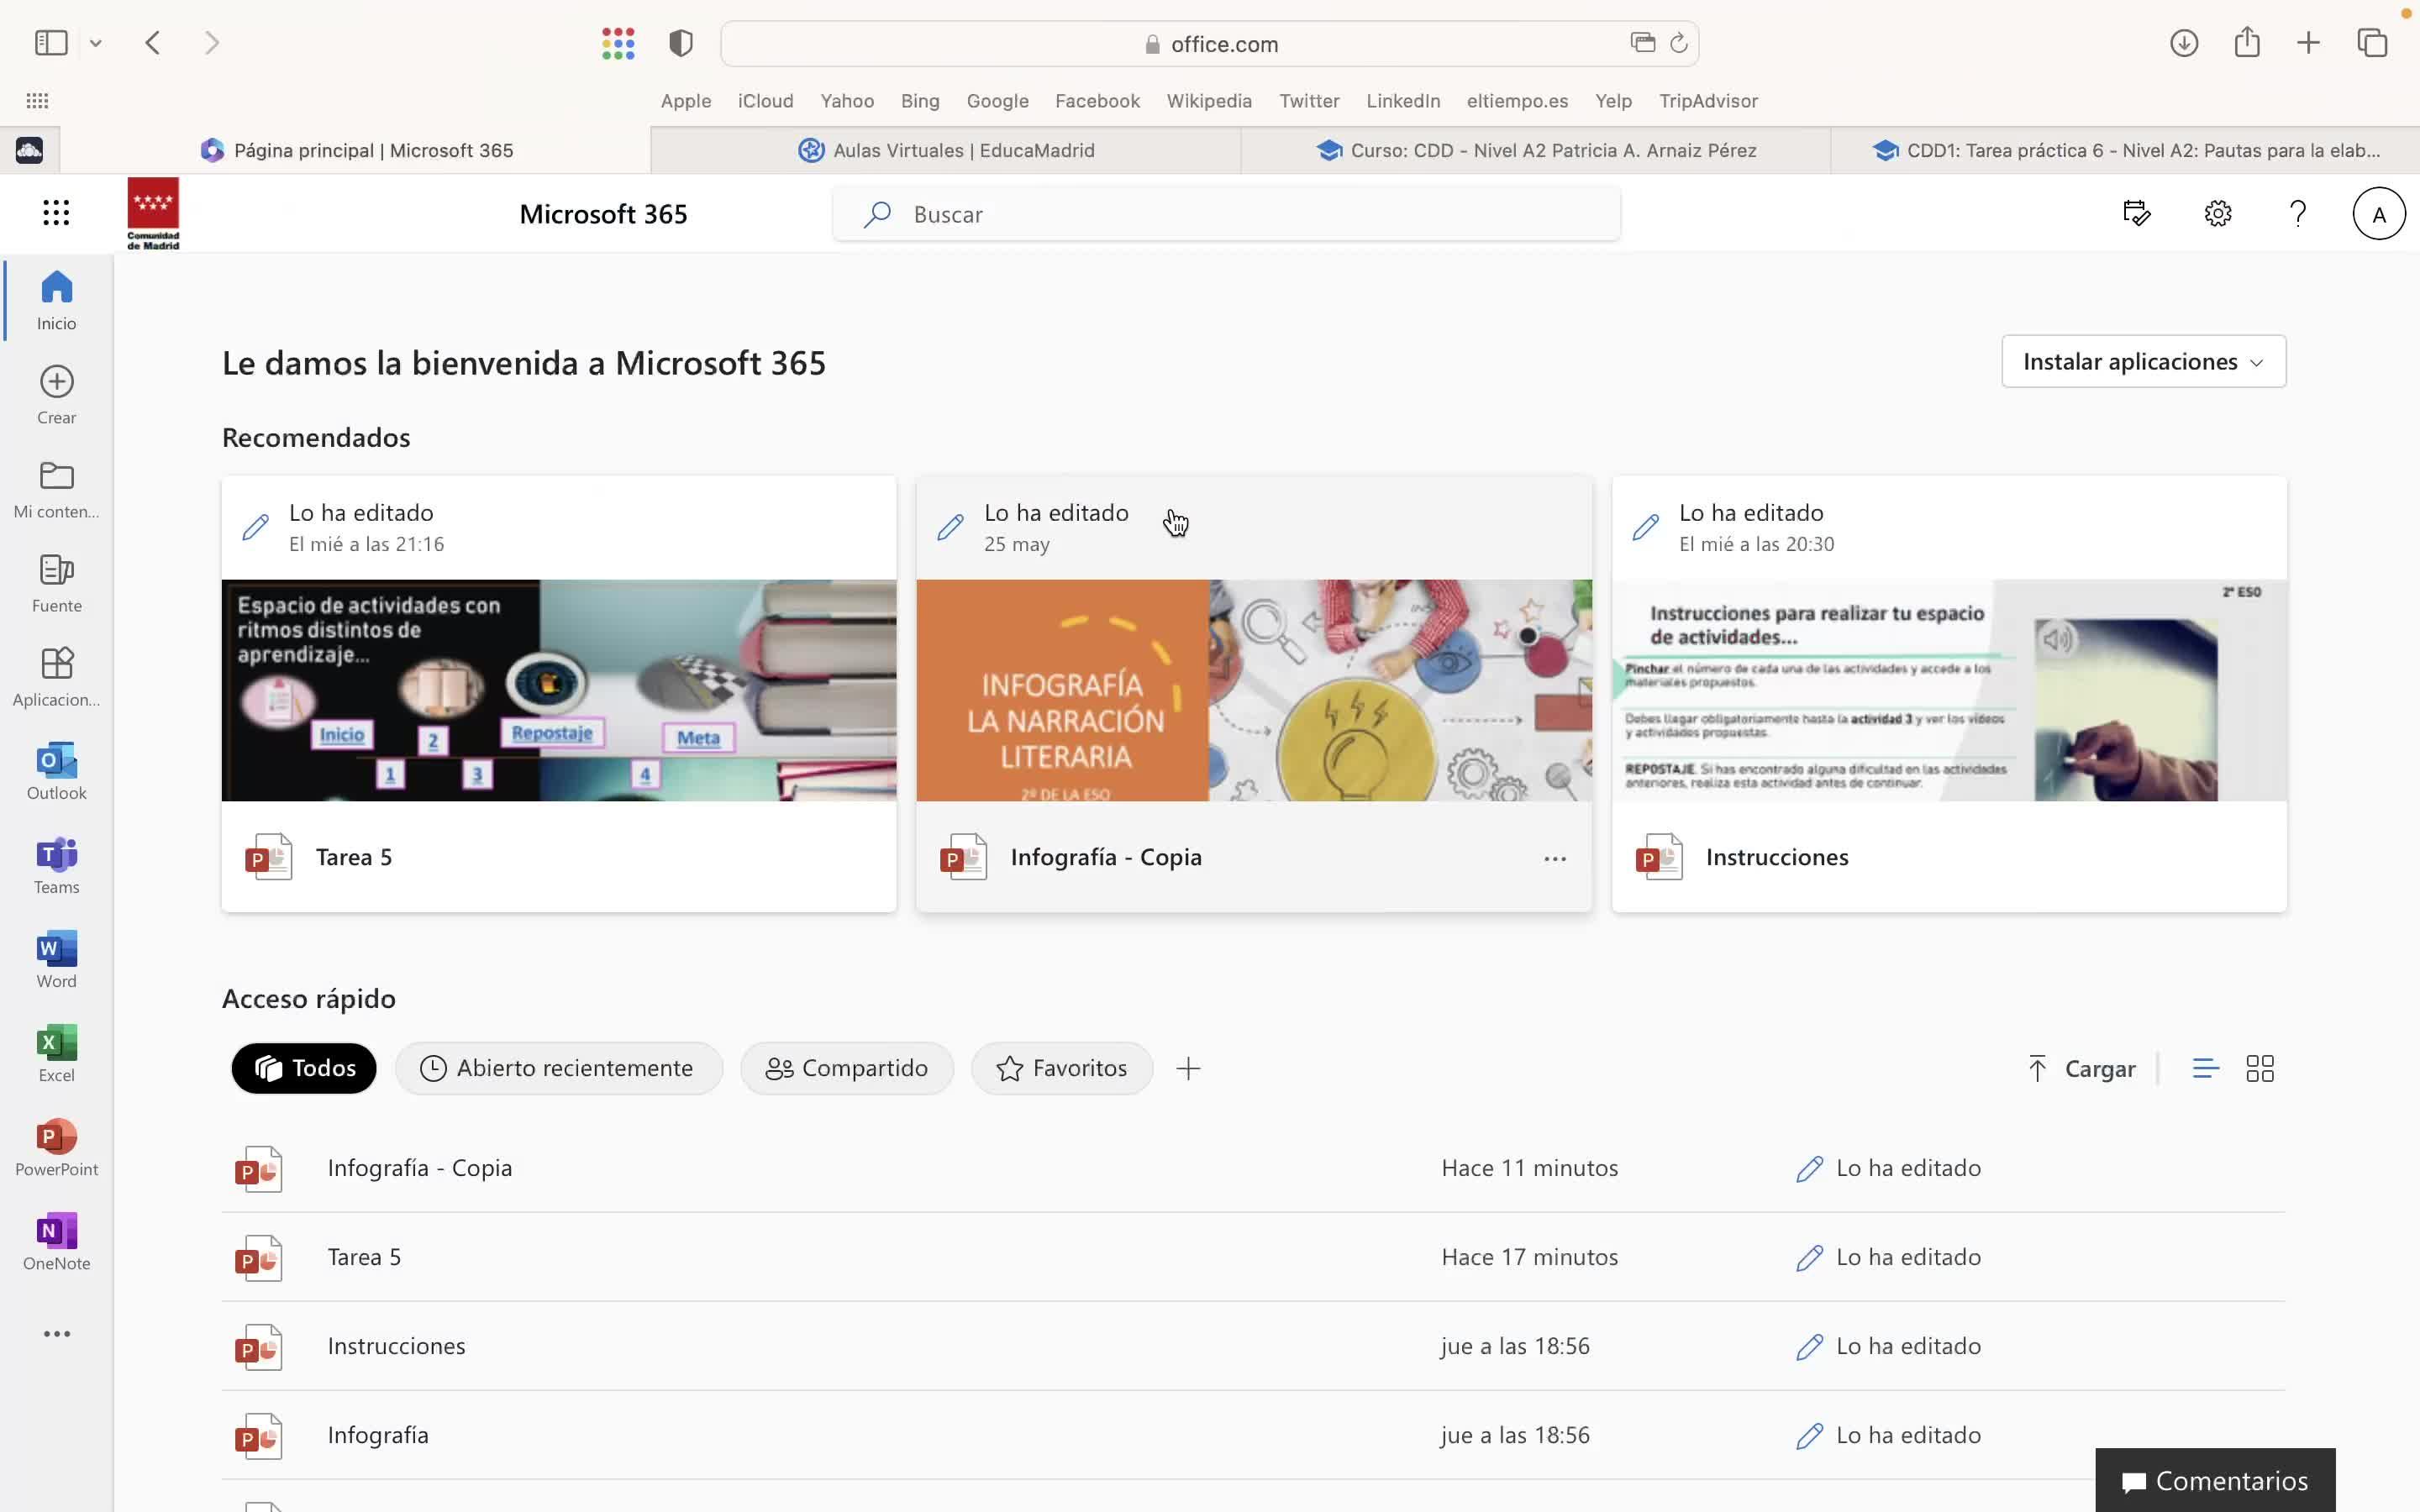Open PowerPoint from the left sidebar
The image size is (2420, 1512).
point(56,1146)
